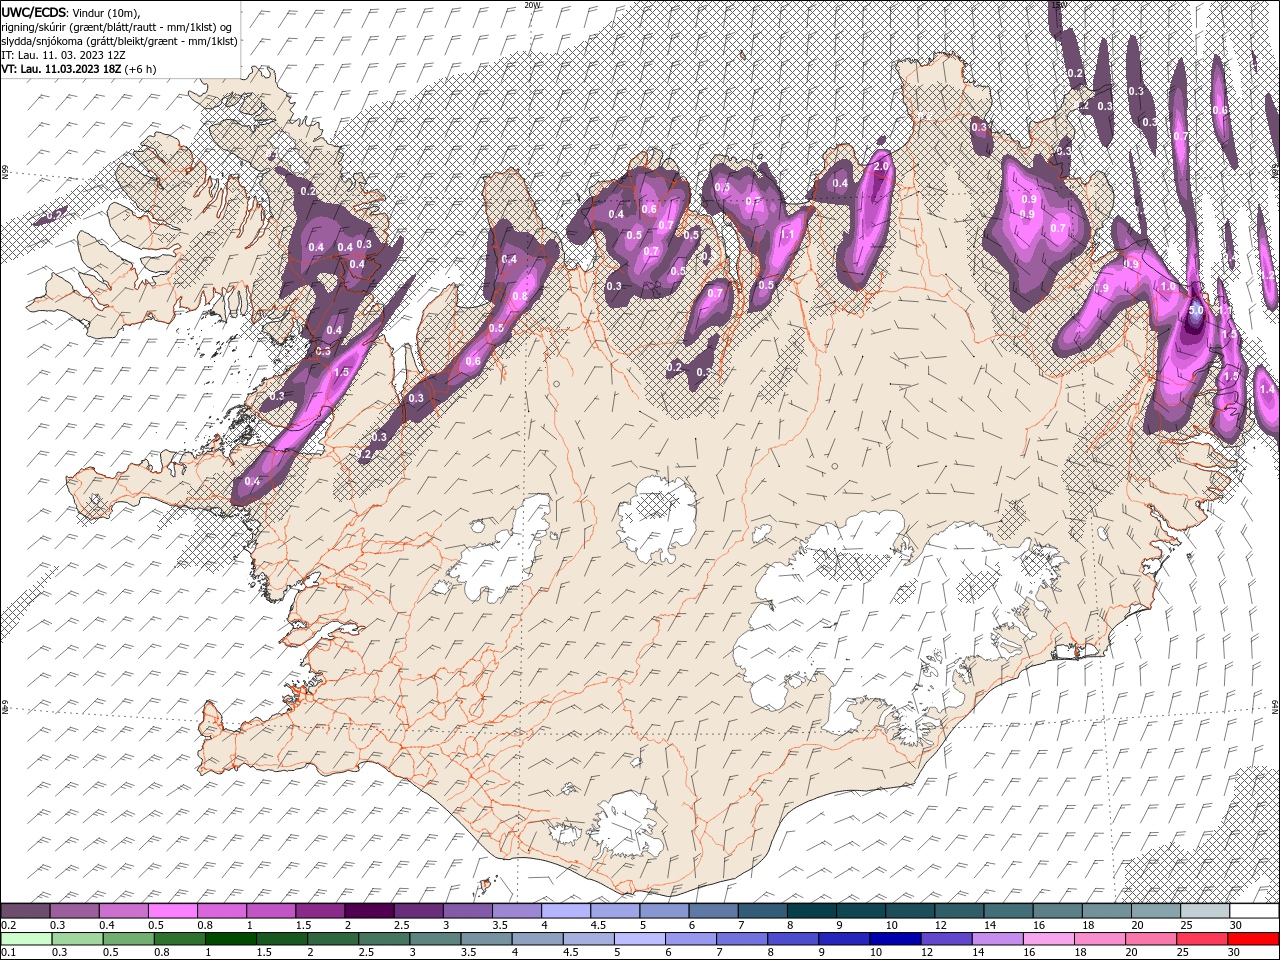1280x960 pixels.
Task: Click the Mýrdalsjökull glacier near south coast
Action: 628,826
